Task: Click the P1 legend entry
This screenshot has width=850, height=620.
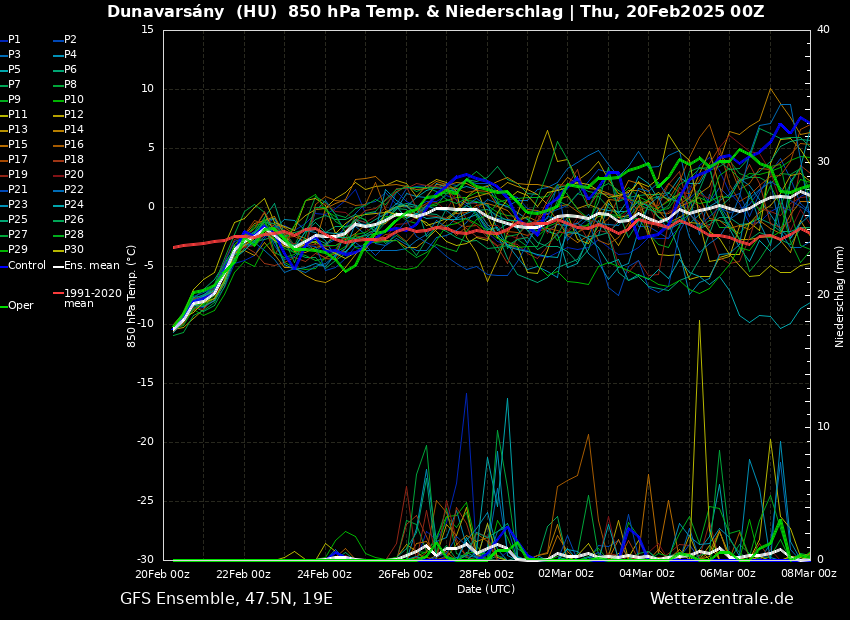Action: click(x=14, y=40)
